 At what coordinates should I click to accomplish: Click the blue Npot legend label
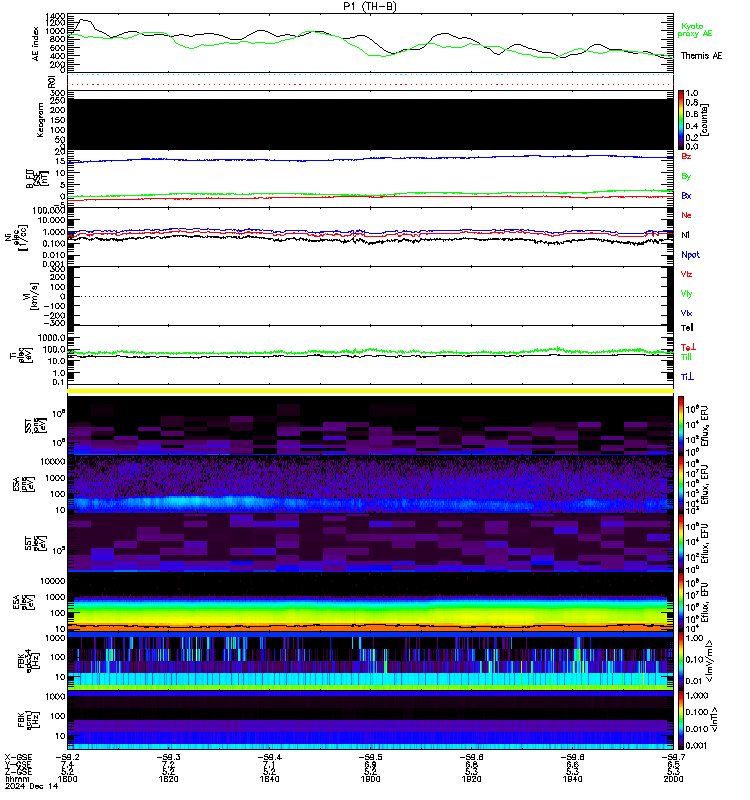[690, 255]
